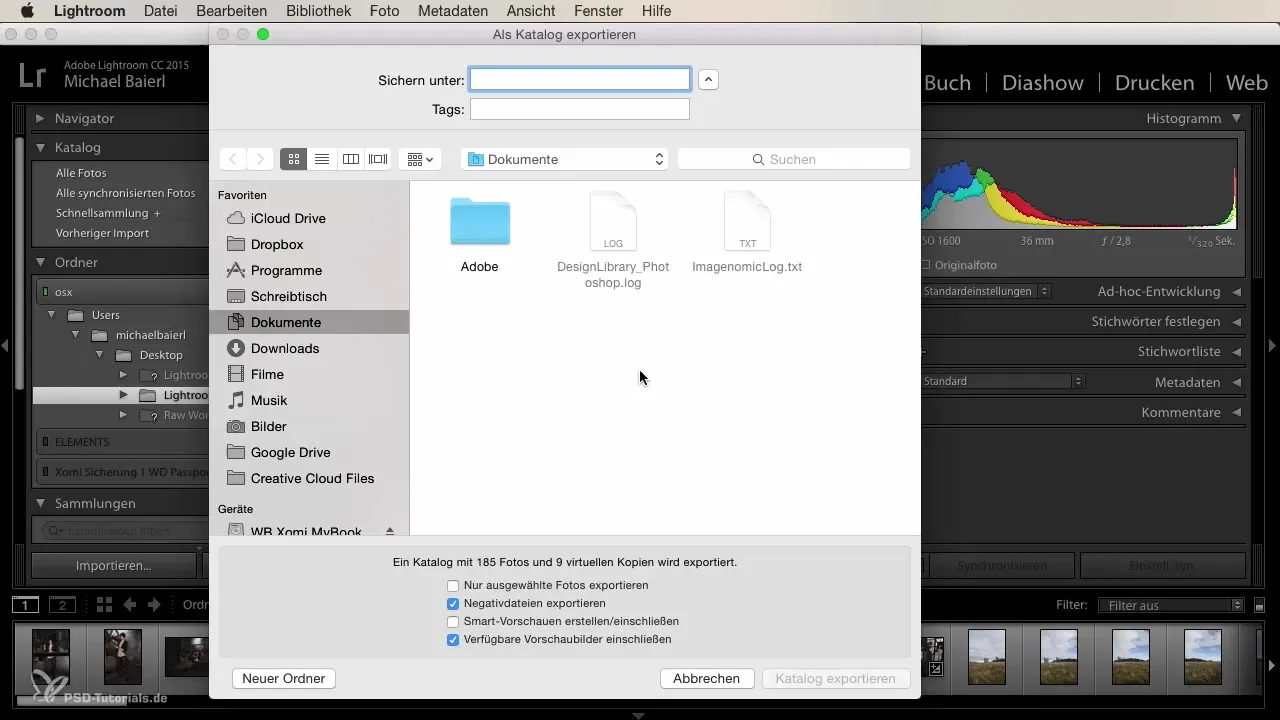Go to previous folder arrow in filmstrip bar

pos(130,605)
